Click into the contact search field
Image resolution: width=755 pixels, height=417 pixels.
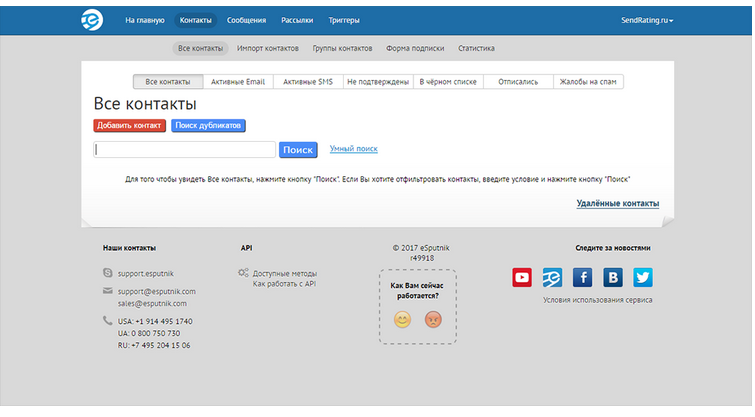tap(184, 149)
